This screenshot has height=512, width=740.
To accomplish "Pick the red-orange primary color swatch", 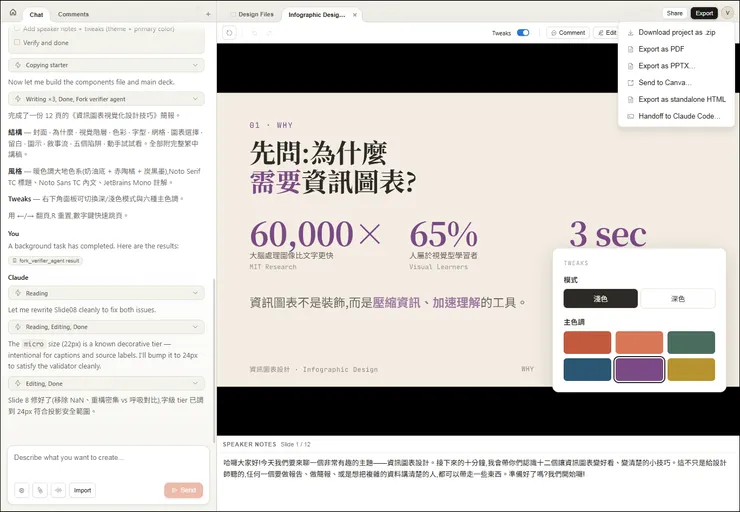I will click(x=587, y=343).
